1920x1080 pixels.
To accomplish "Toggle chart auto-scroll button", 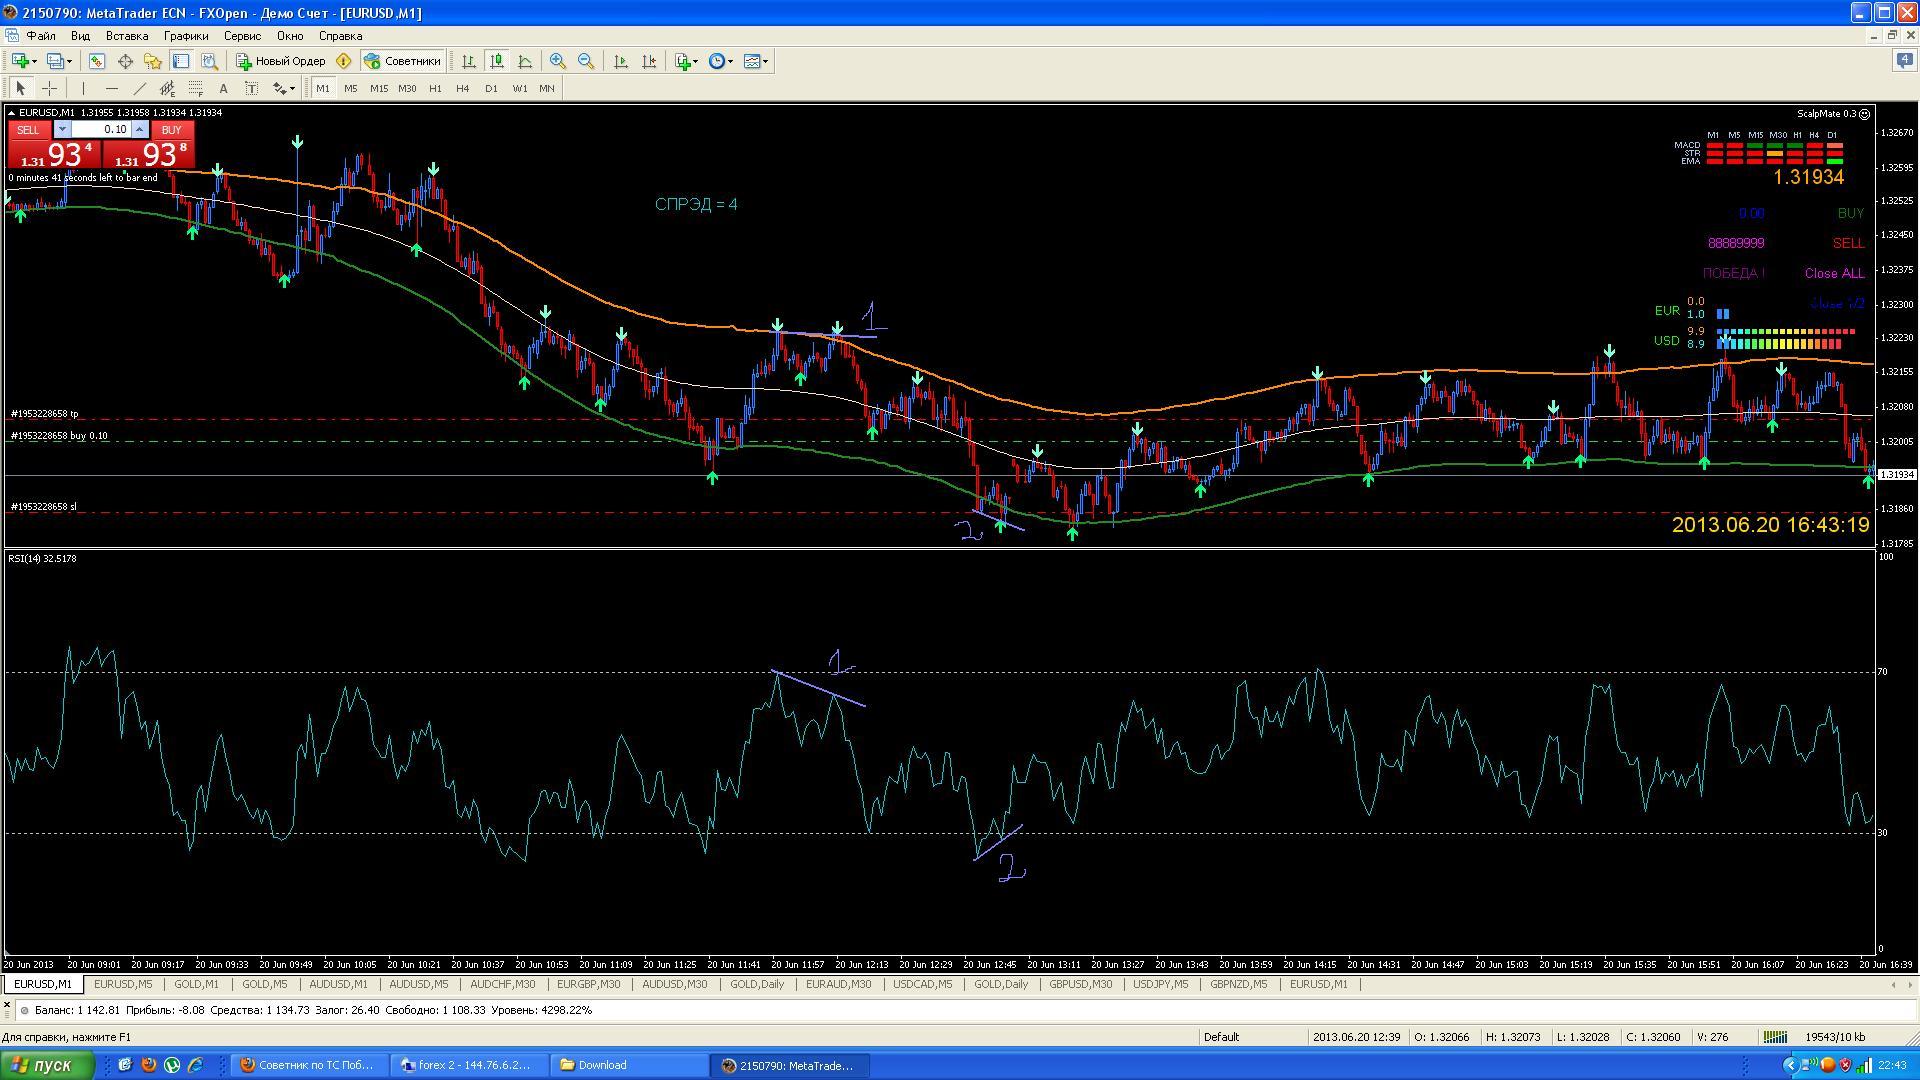I will pyautogui.click(x=621, y=61).
